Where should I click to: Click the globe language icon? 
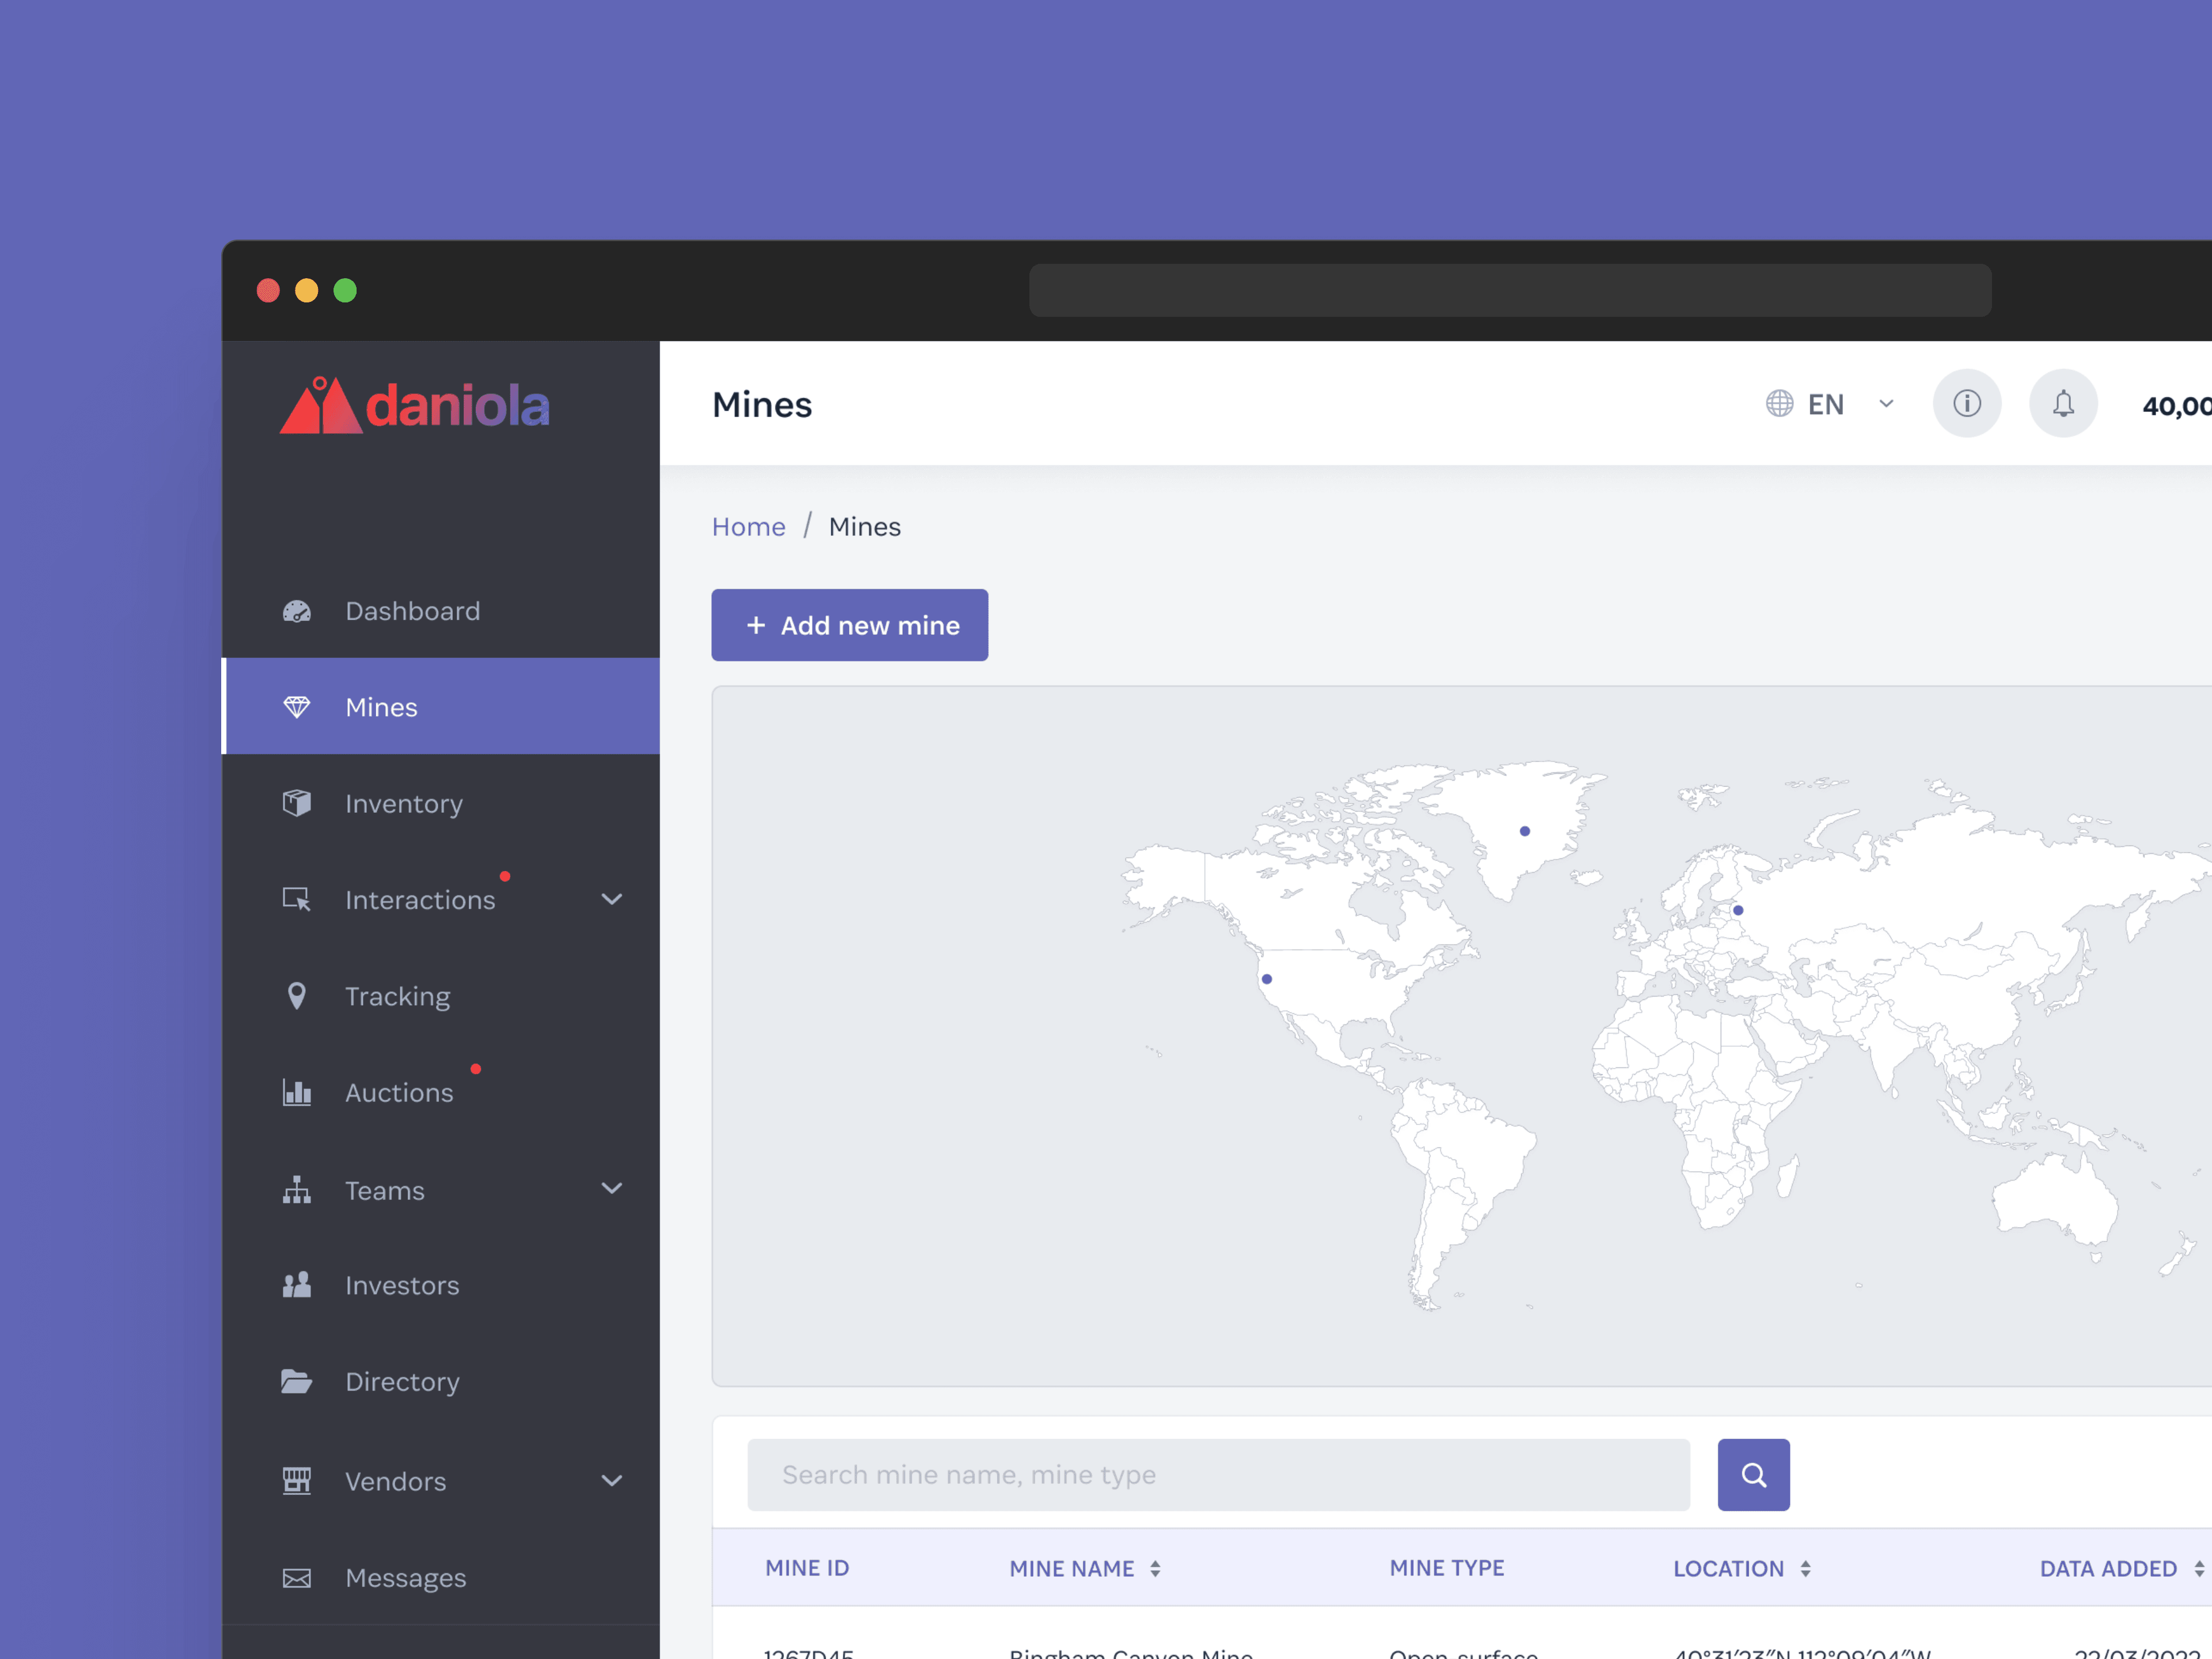click(x=1779, y=403)
